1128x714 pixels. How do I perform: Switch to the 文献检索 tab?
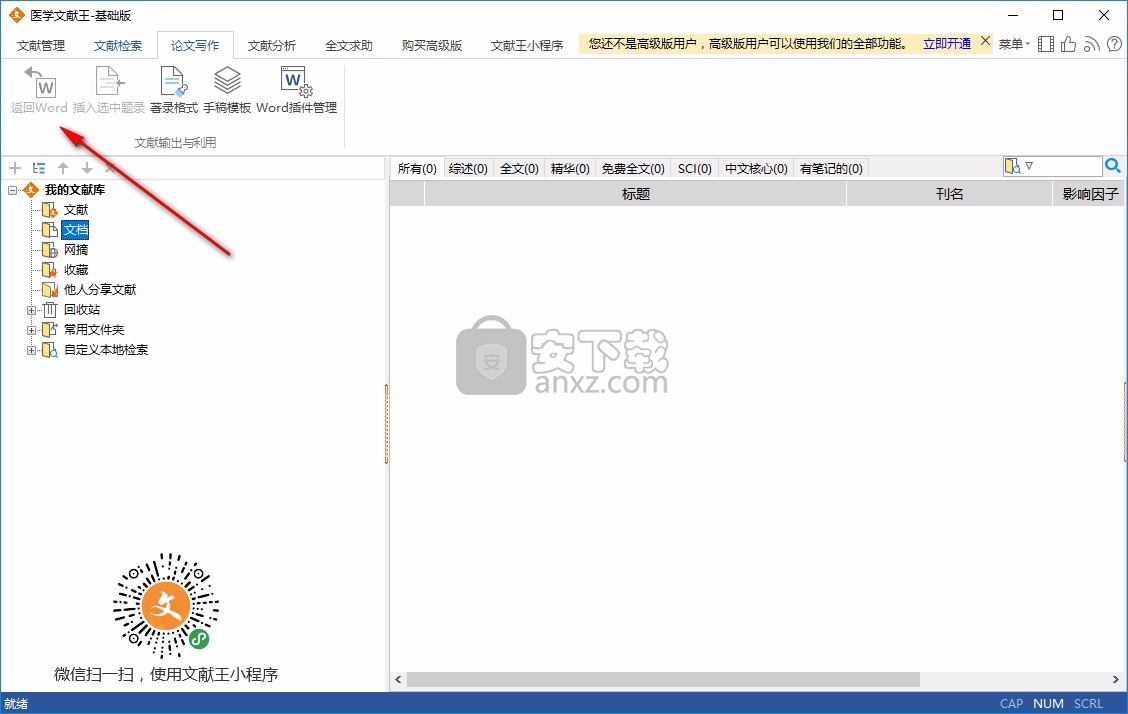point(118,45)
